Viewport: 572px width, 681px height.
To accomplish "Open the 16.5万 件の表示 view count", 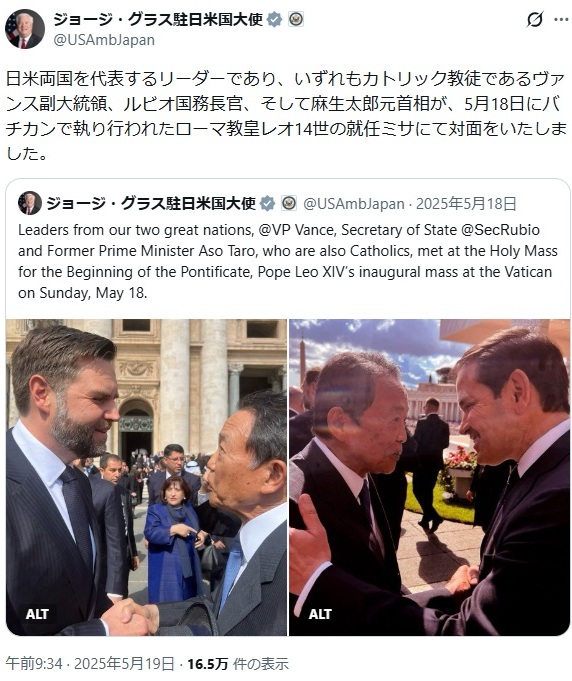I will (238, 664).
